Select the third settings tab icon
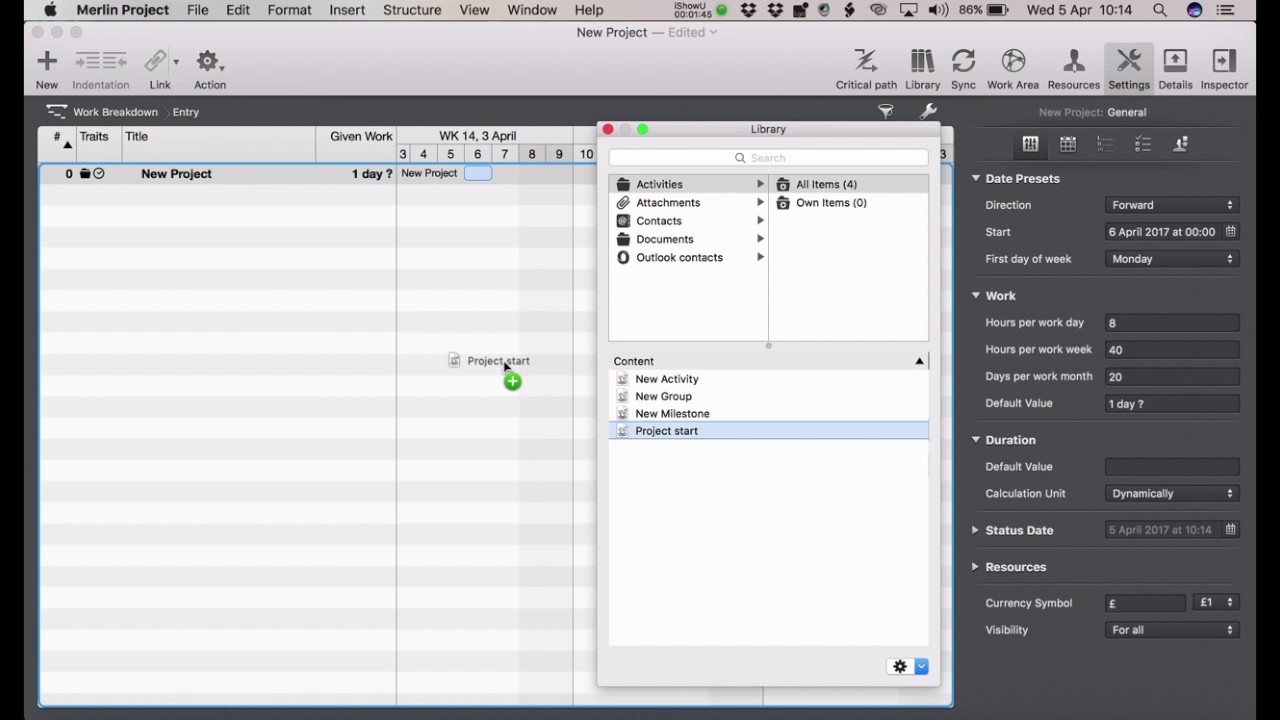This screenshot has width=1280, height=720. (x=1105, y=144)
